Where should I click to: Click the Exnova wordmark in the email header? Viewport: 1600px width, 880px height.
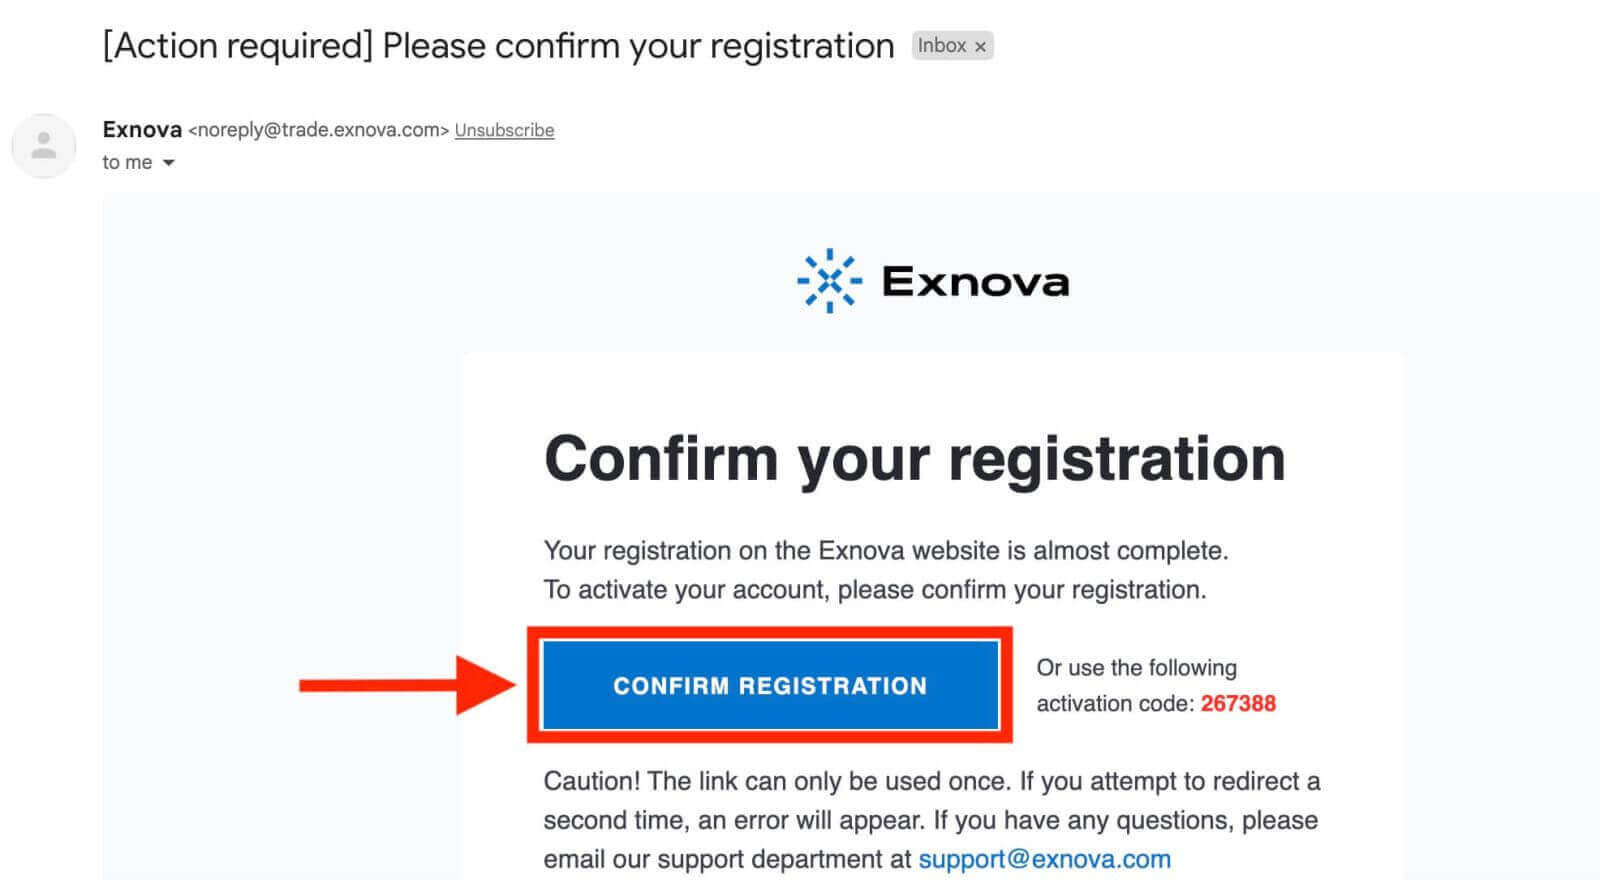[x=975, y=282]
